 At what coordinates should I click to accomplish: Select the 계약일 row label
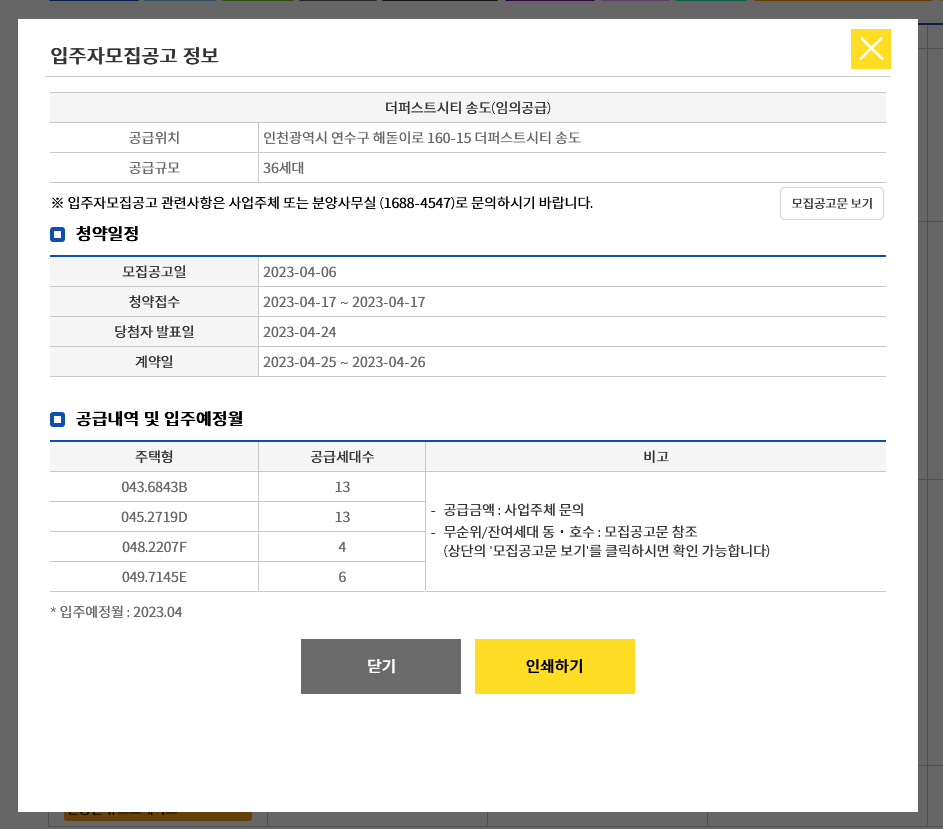click(154, 362)
